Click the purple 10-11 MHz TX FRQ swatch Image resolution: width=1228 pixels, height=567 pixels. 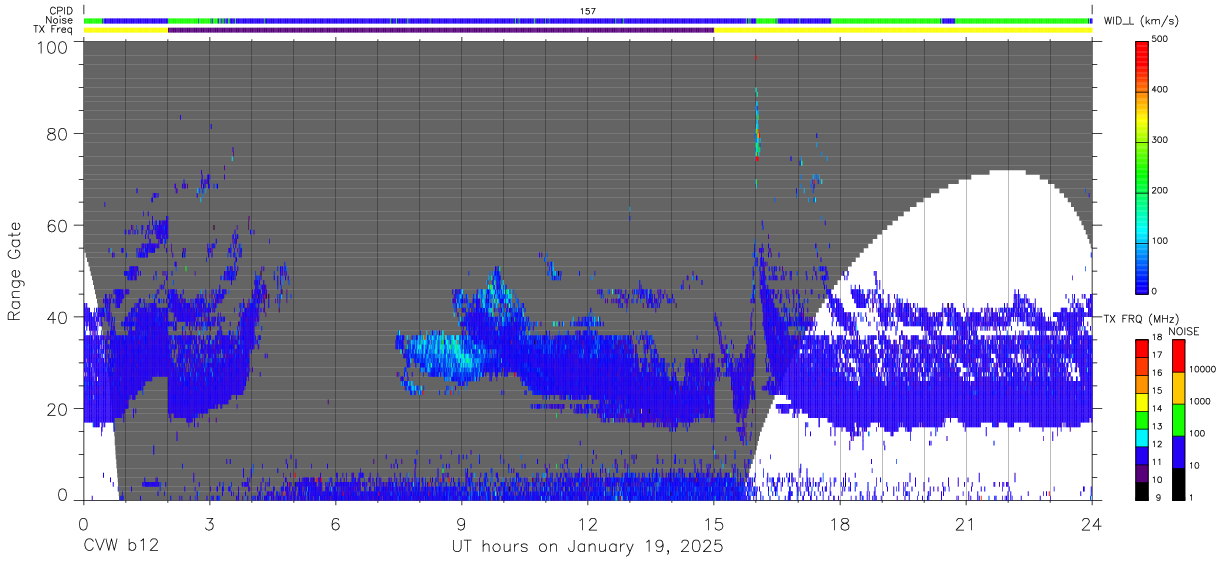point(1141,471)
